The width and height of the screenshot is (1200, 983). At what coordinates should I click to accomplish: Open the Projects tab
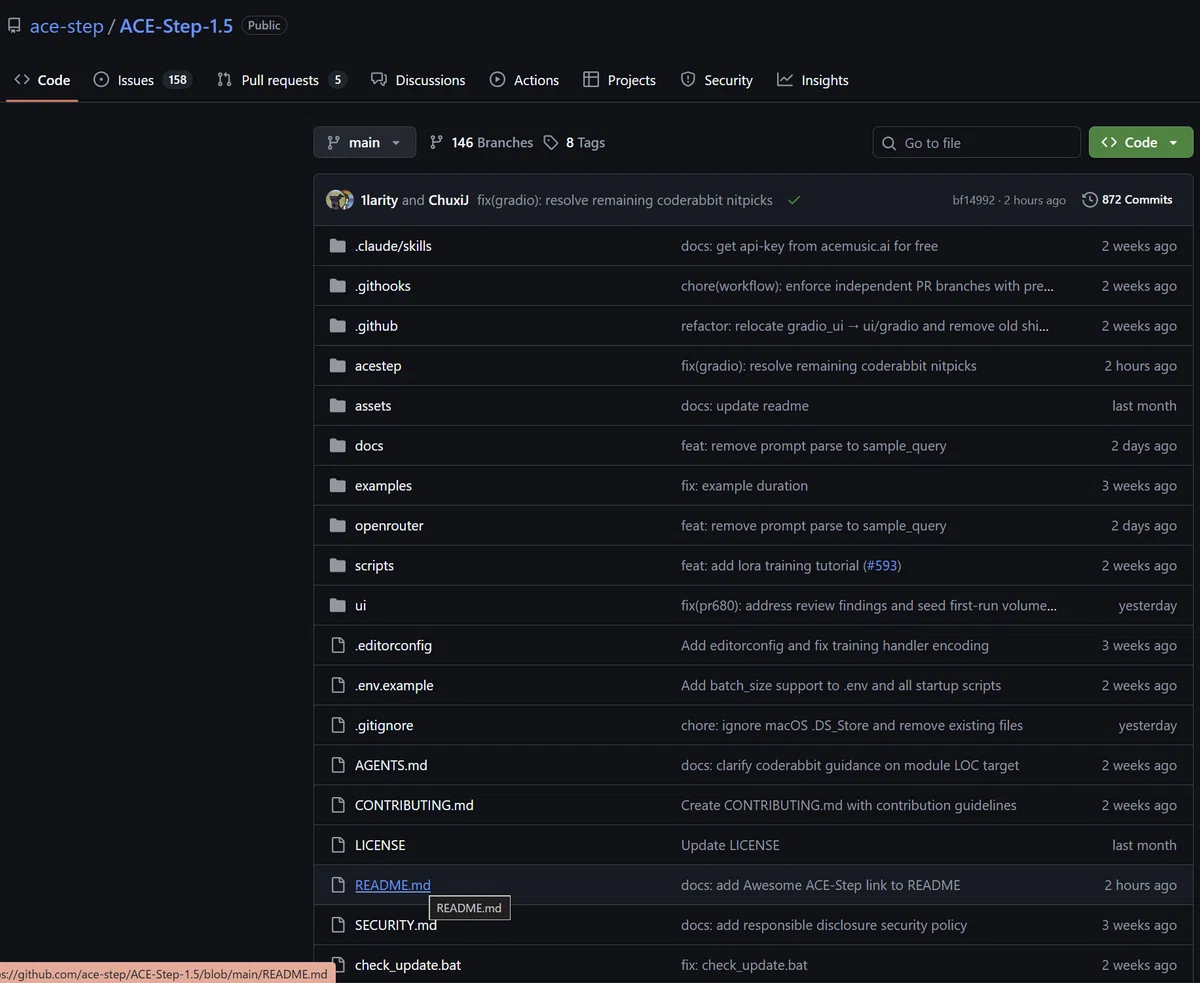pyautogui.click(x=620, y=80)
